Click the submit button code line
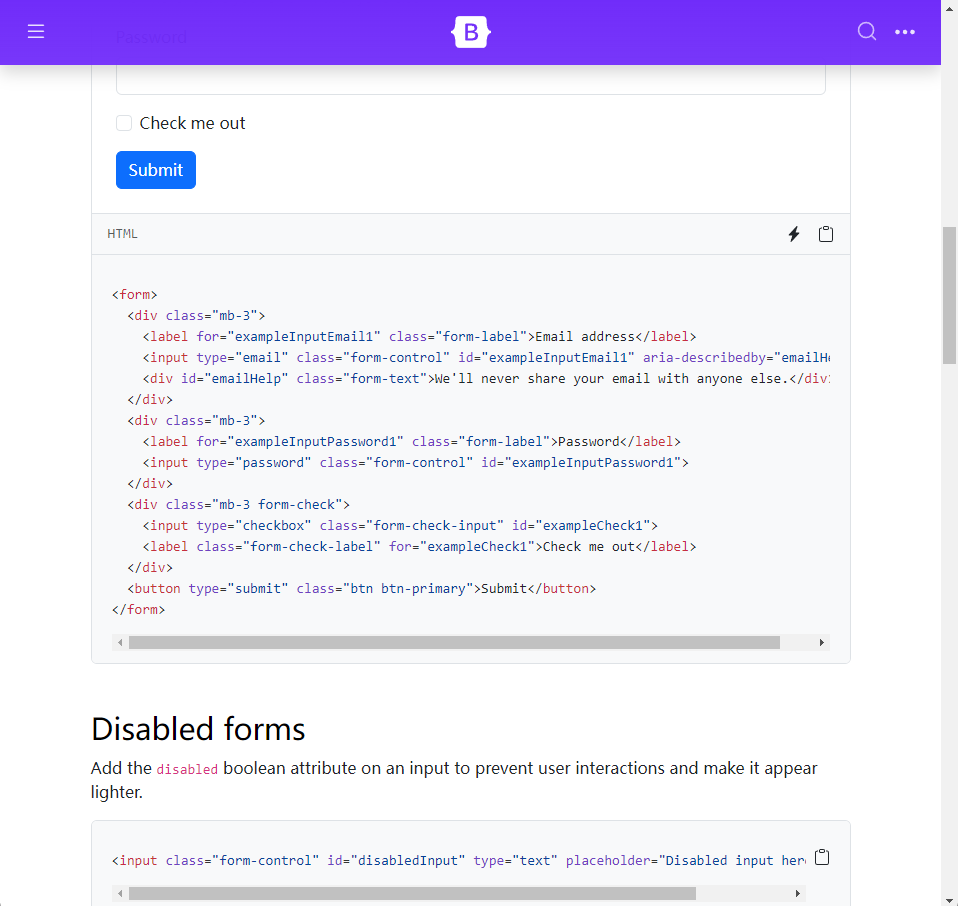Viewport: 958px width, 906px height. pyautogui.click(x=362, y=589)
